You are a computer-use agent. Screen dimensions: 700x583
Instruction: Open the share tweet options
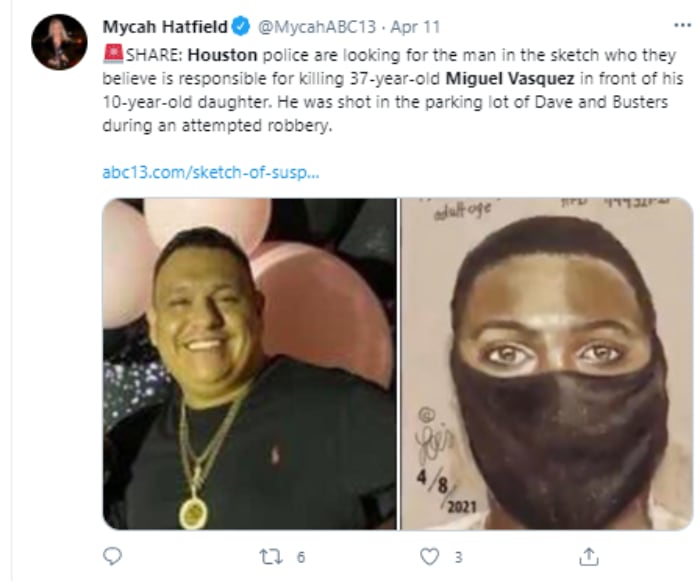[590, 555]
